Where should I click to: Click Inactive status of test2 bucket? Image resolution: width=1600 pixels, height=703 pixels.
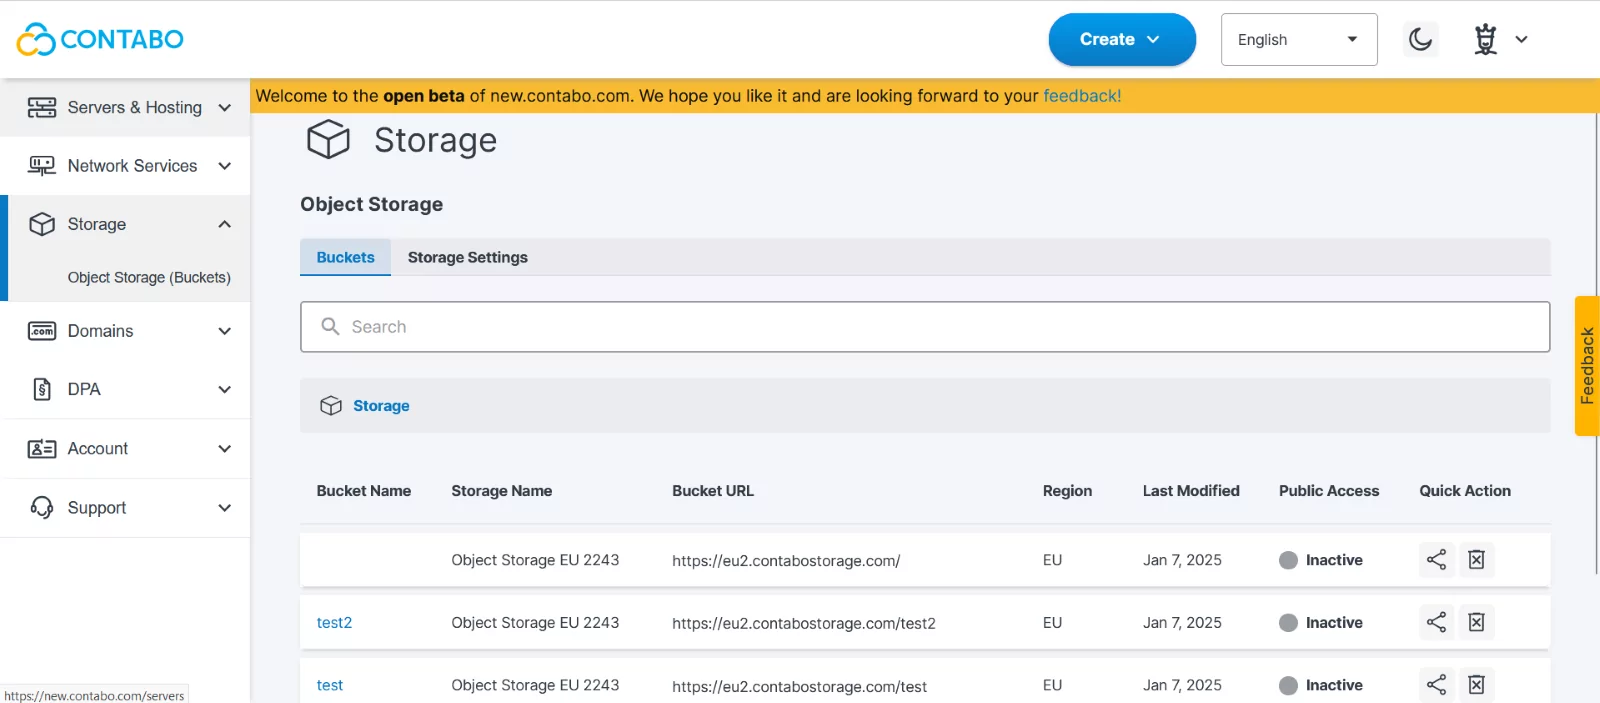click(x=1321, y=622)
